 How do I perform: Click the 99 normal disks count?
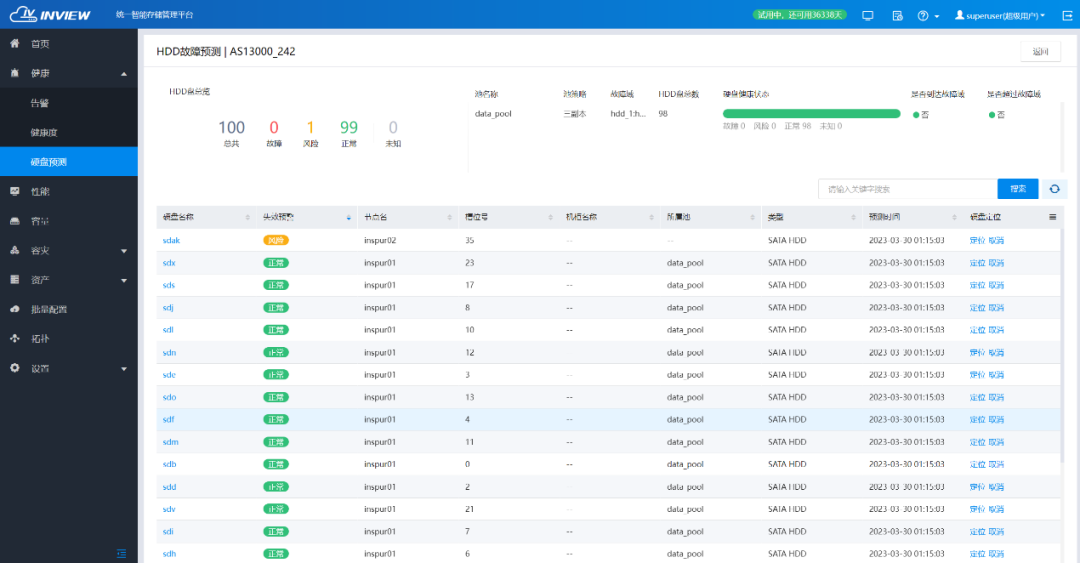pyautogui.click(x=349, y=127)
